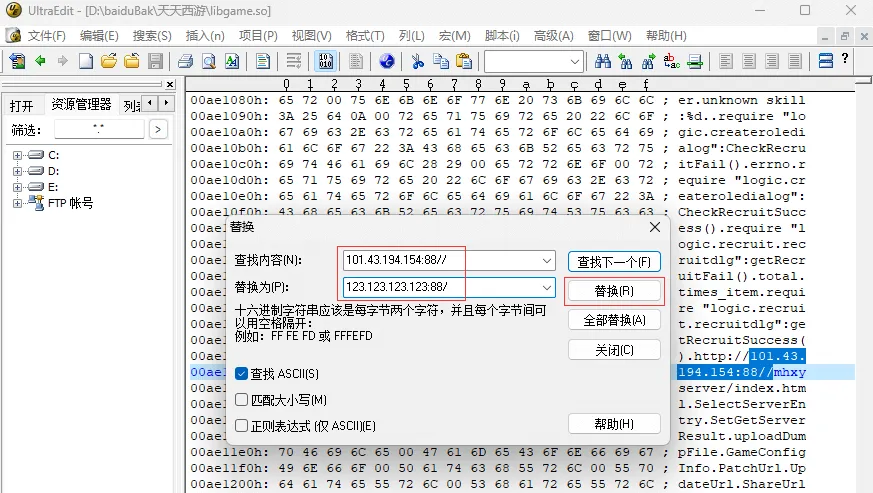Expand the E: drive node
The image size is (873, 493).
[17, 187]
